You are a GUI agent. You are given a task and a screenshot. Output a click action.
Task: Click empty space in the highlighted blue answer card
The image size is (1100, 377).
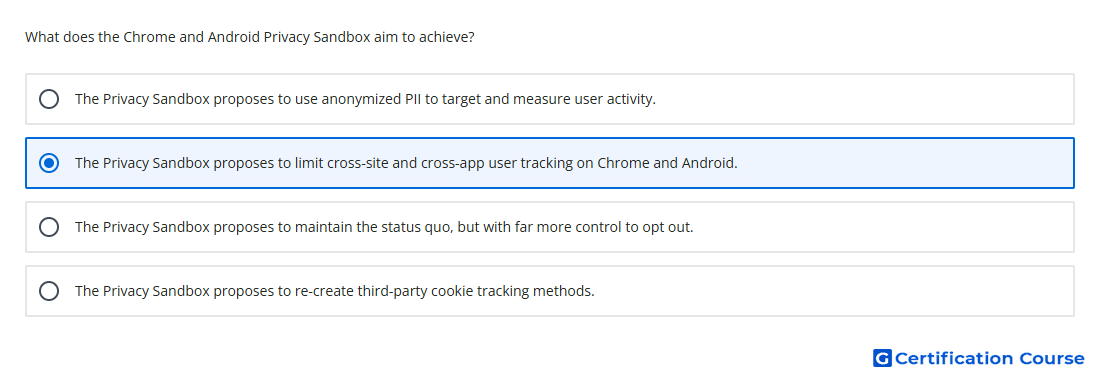[905, 163]
